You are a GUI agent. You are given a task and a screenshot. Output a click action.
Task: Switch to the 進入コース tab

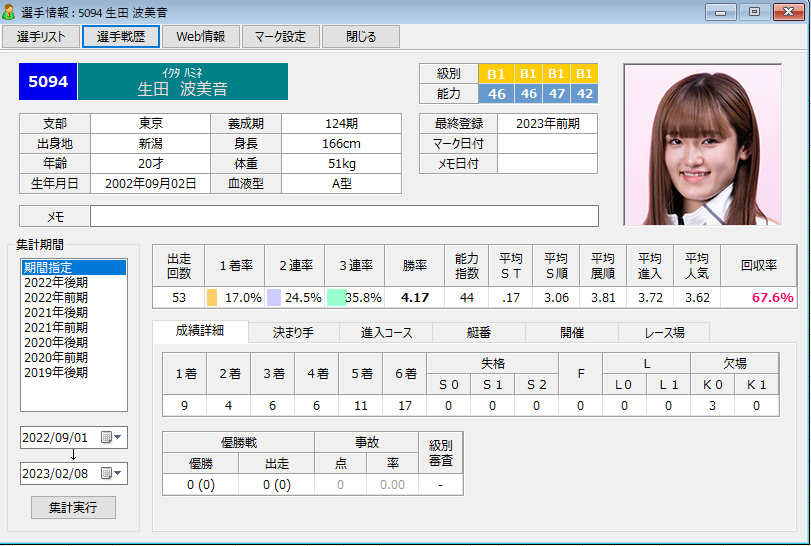385,332
